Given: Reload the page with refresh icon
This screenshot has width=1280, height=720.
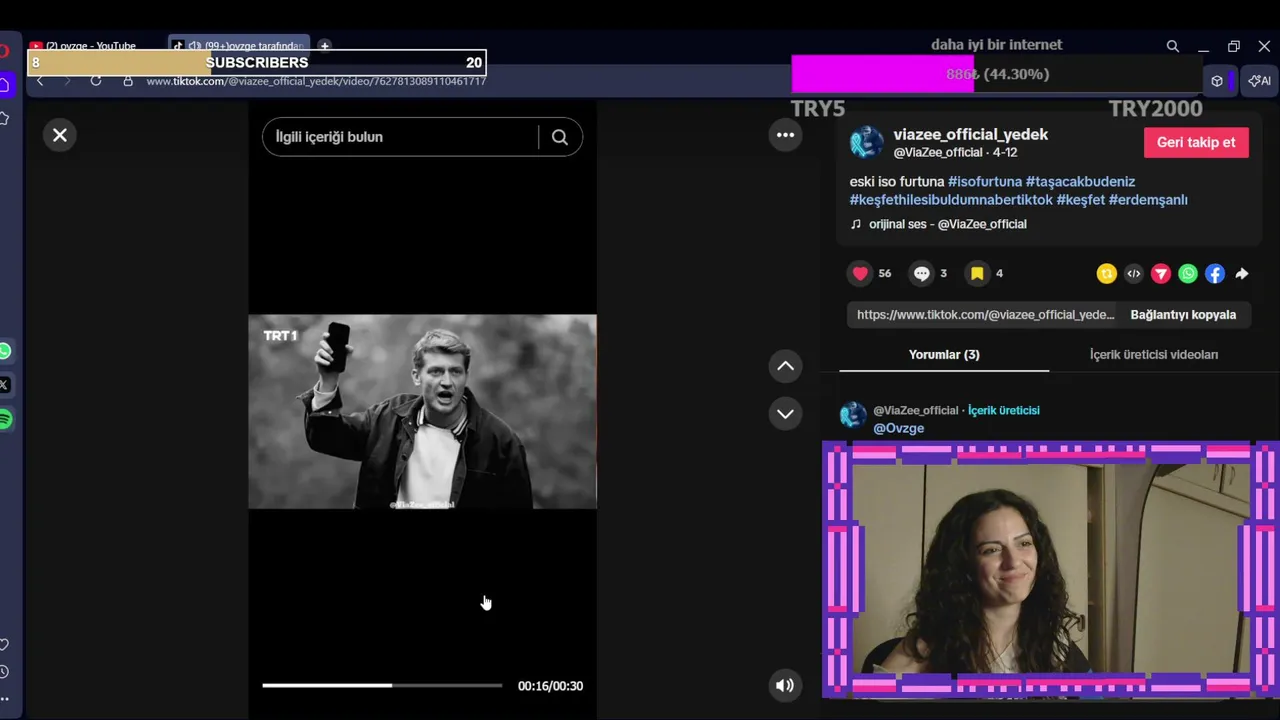Looking at the screenshot, I should click(x=96, y=81).
